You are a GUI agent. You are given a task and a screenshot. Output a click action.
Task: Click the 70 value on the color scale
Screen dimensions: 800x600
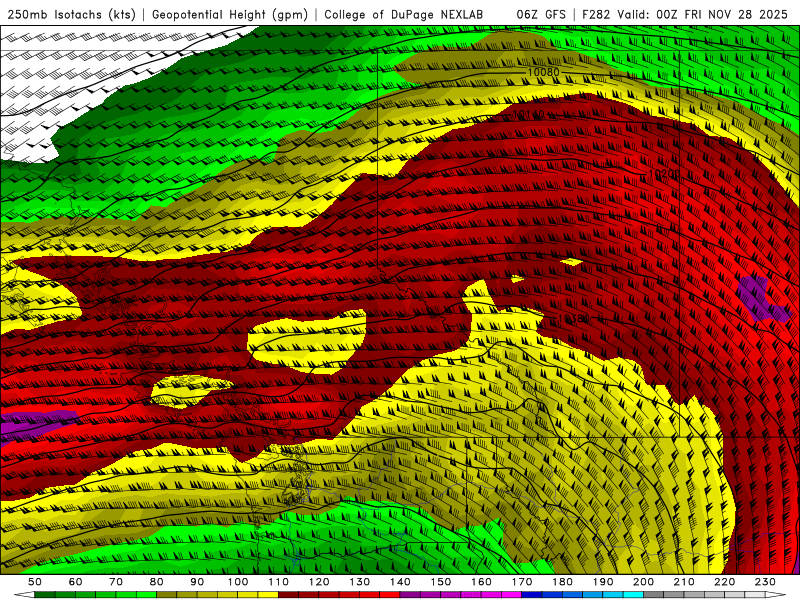tap(116, 582)
